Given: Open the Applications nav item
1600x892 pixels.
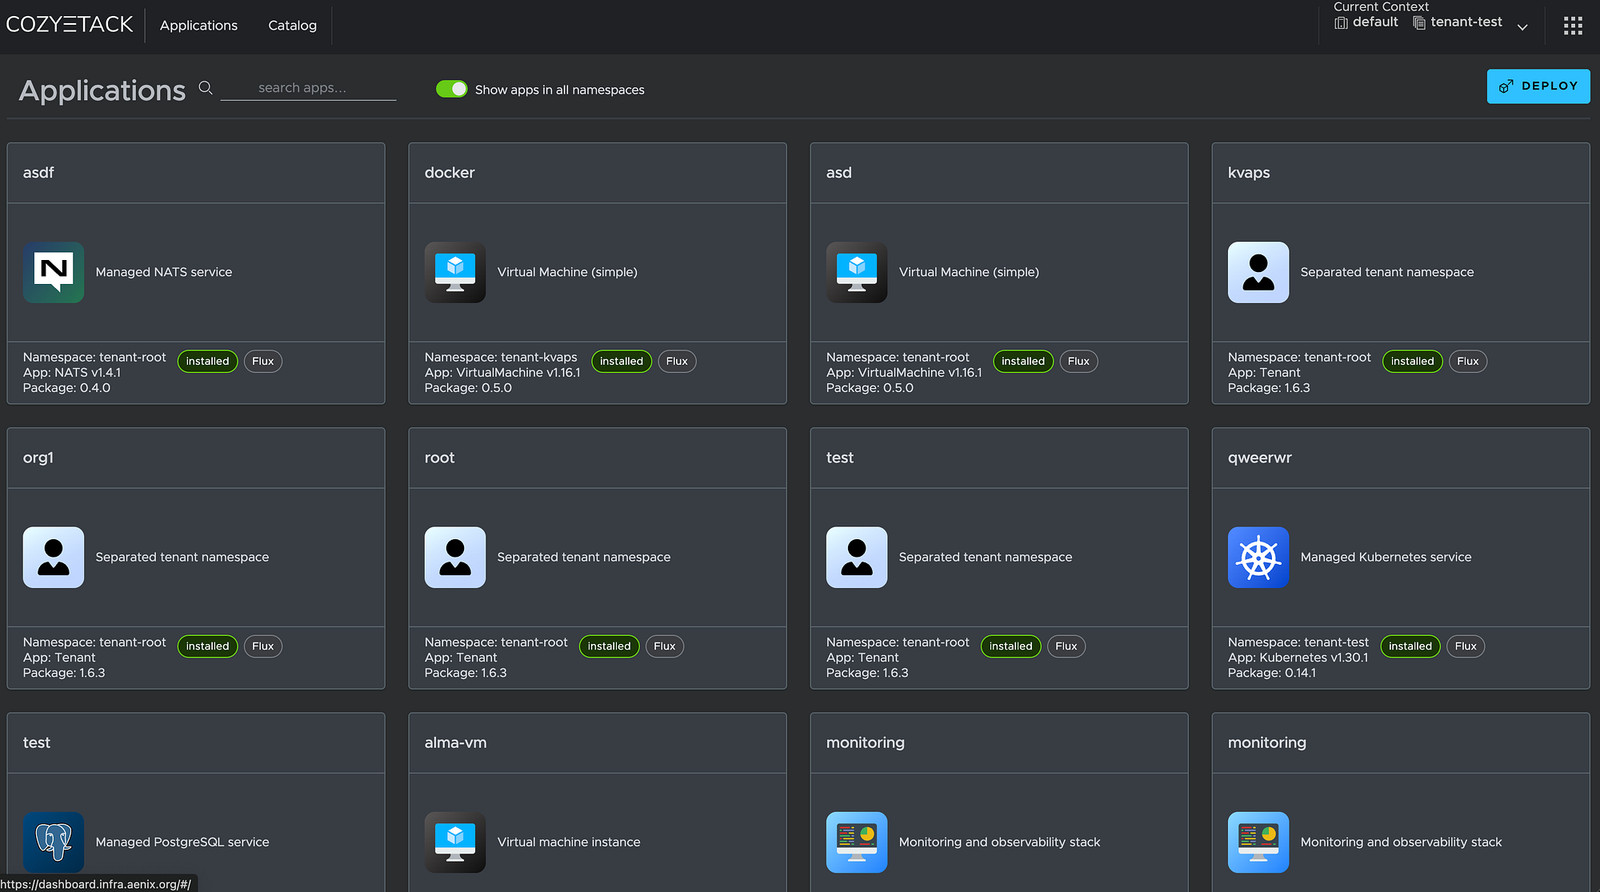Looking at the screenshot, I should pyautogui.click(x=199, y=26).
